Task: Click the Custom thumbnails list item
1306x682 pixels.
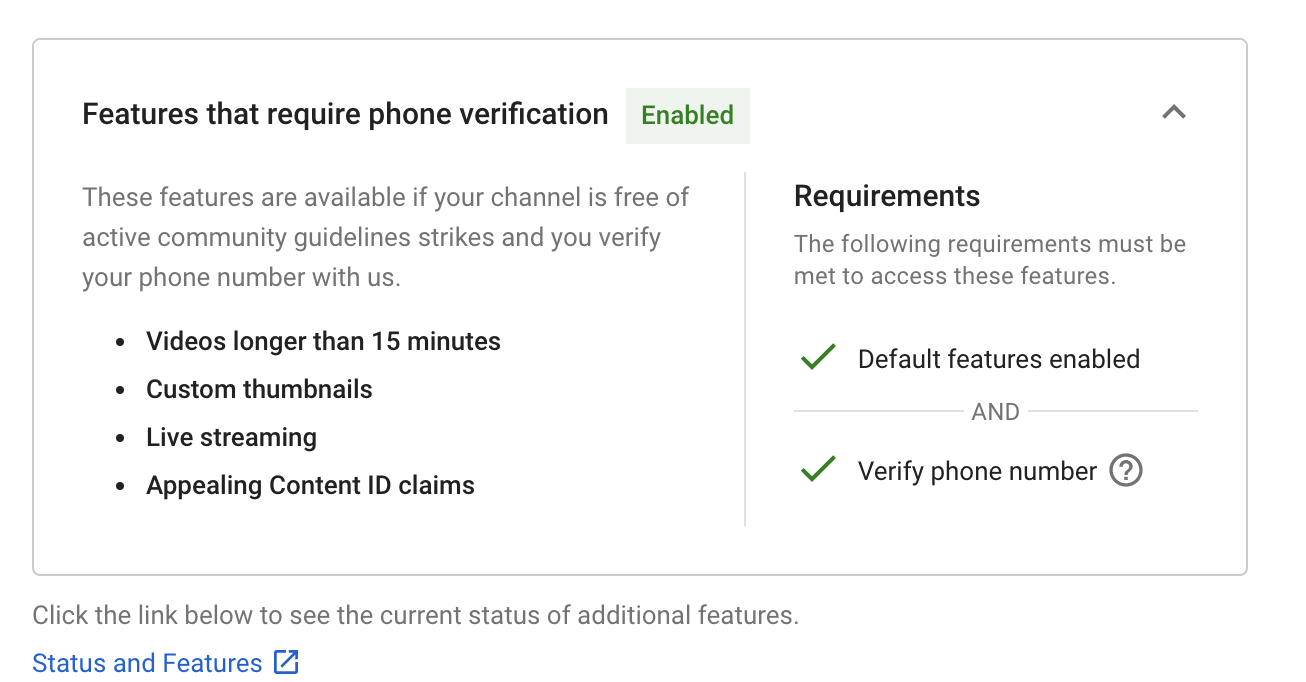Action: coord(259,389)
